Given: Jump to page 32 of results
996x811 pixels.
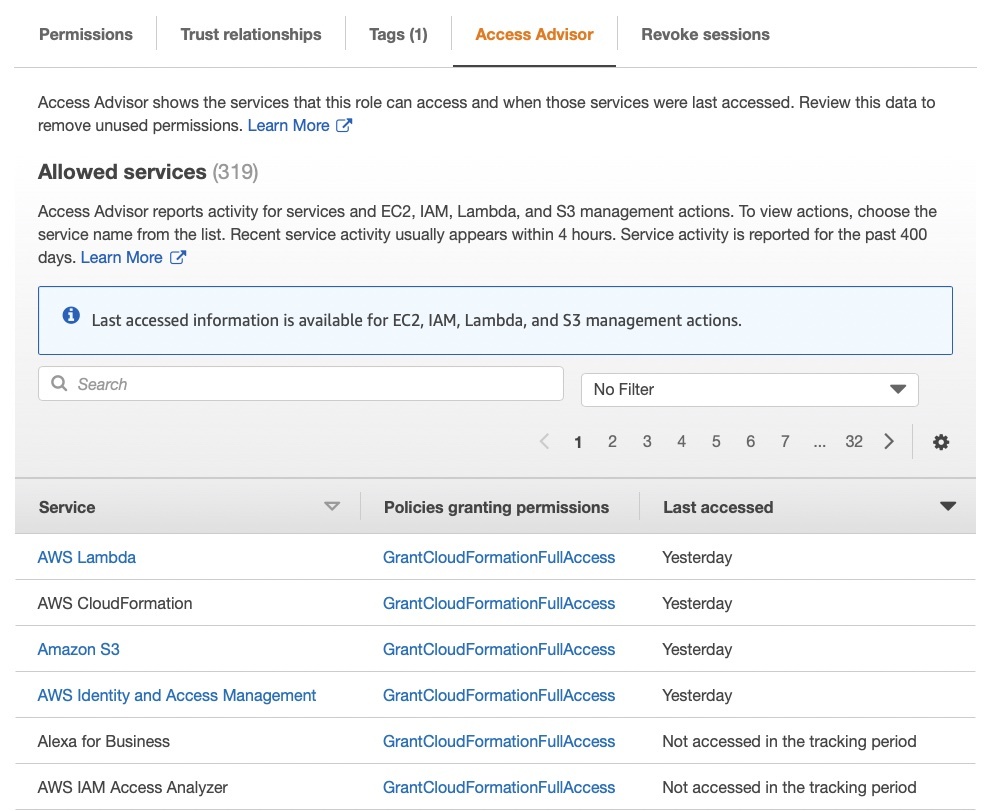Looking at the screenshot, I should point(854,441).
